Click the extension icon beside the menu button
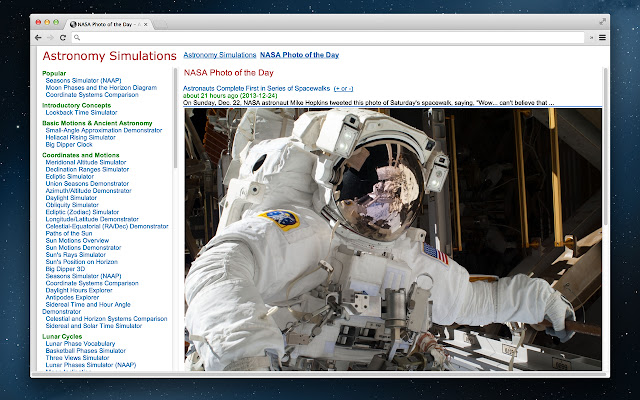Image resolution: width=640 pixels, height=400 pixels. pos(591,38)
